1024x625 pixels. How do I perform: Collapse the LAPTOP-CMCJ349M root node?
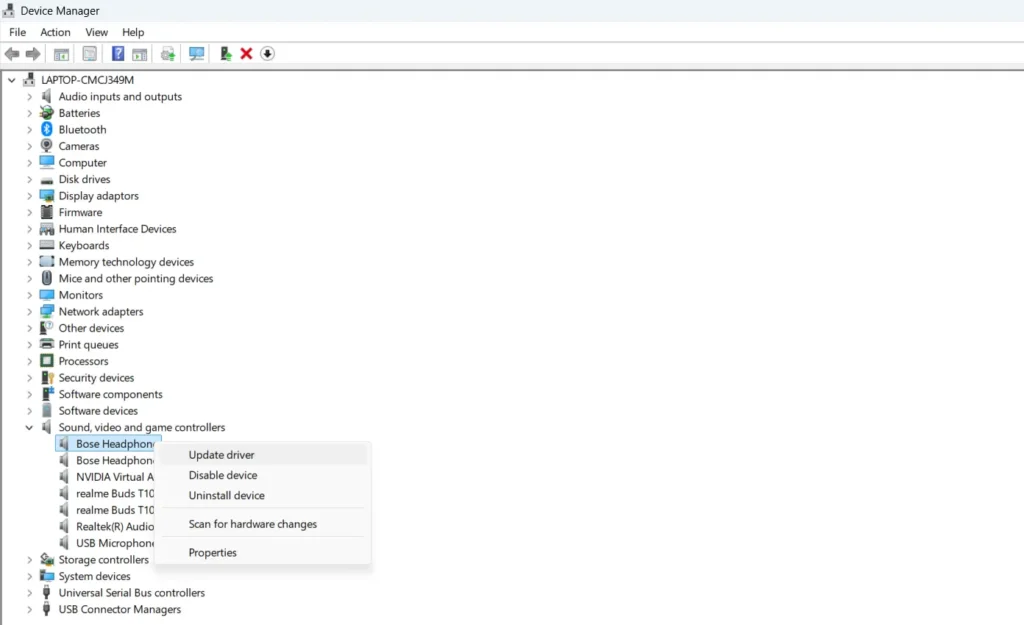click(12, 80)
